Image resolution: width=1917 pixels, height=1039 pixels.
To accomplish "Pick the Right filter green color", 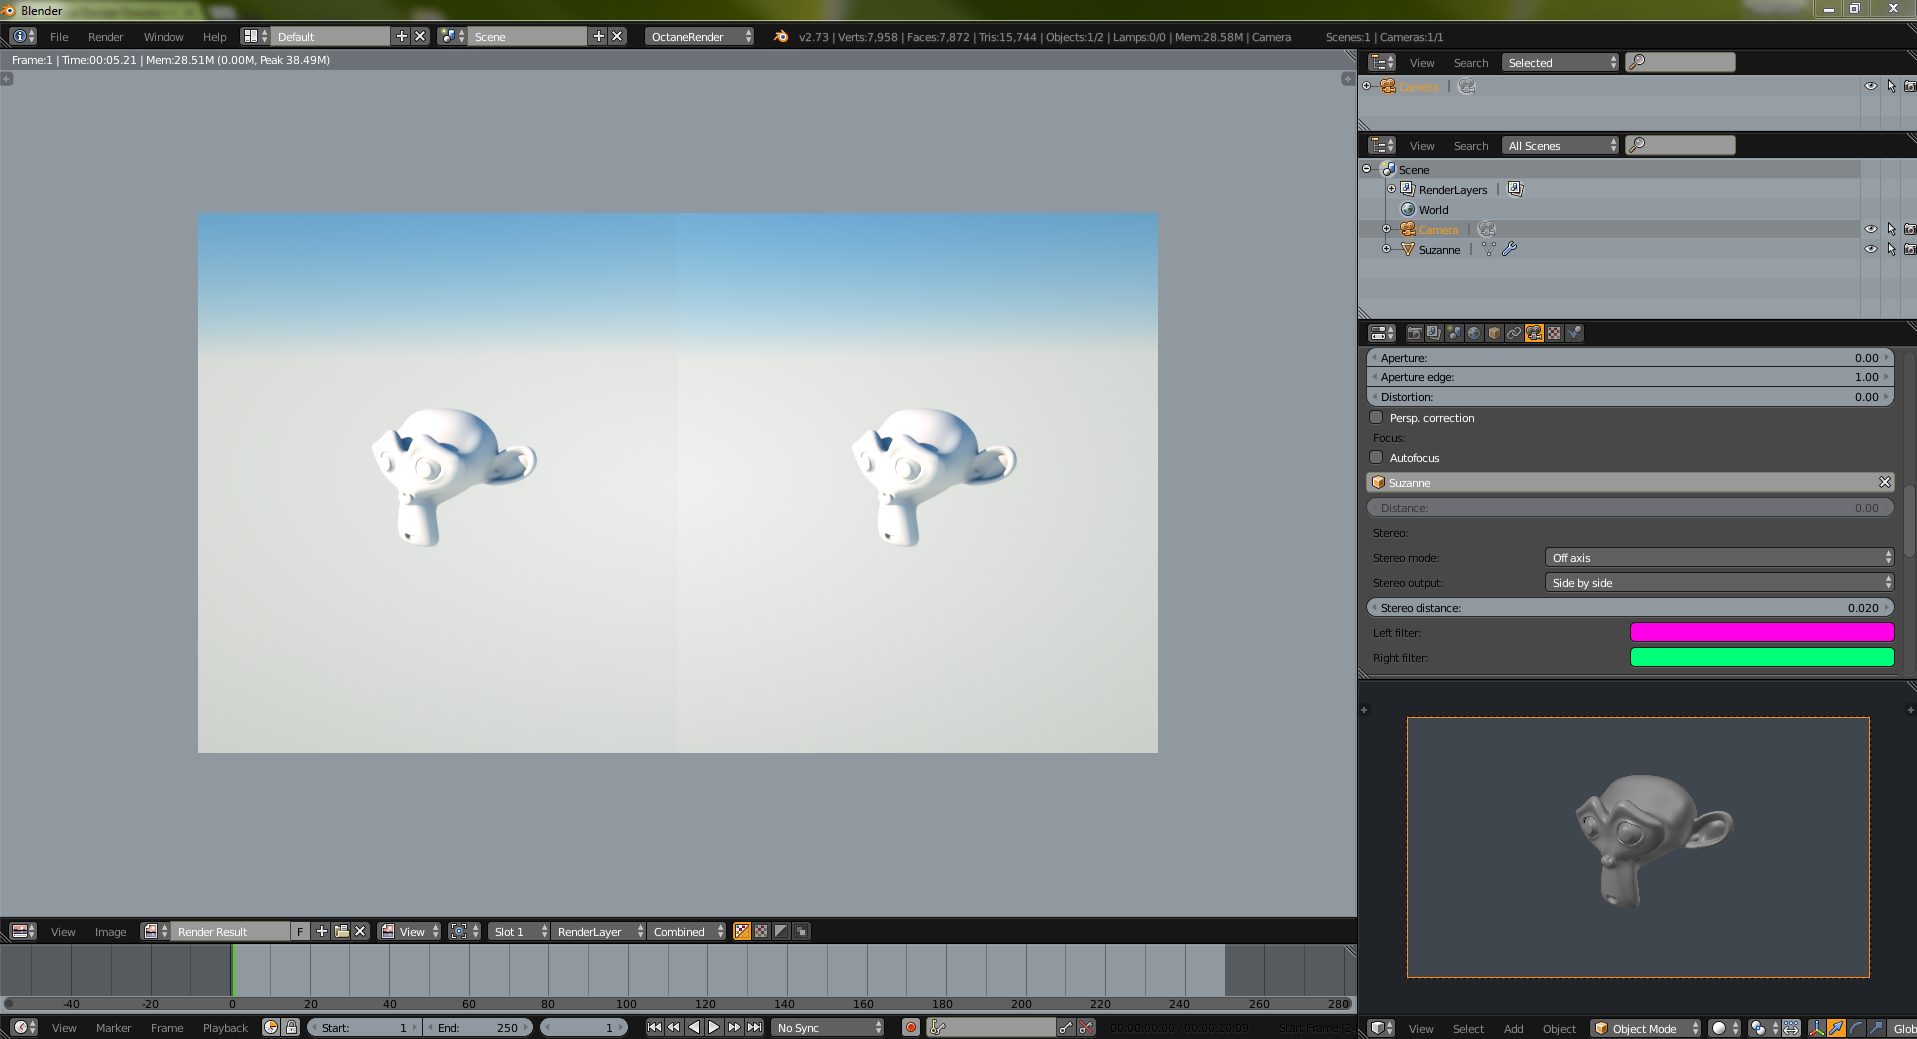I will pyautogui.click(x=1762, y=657).
